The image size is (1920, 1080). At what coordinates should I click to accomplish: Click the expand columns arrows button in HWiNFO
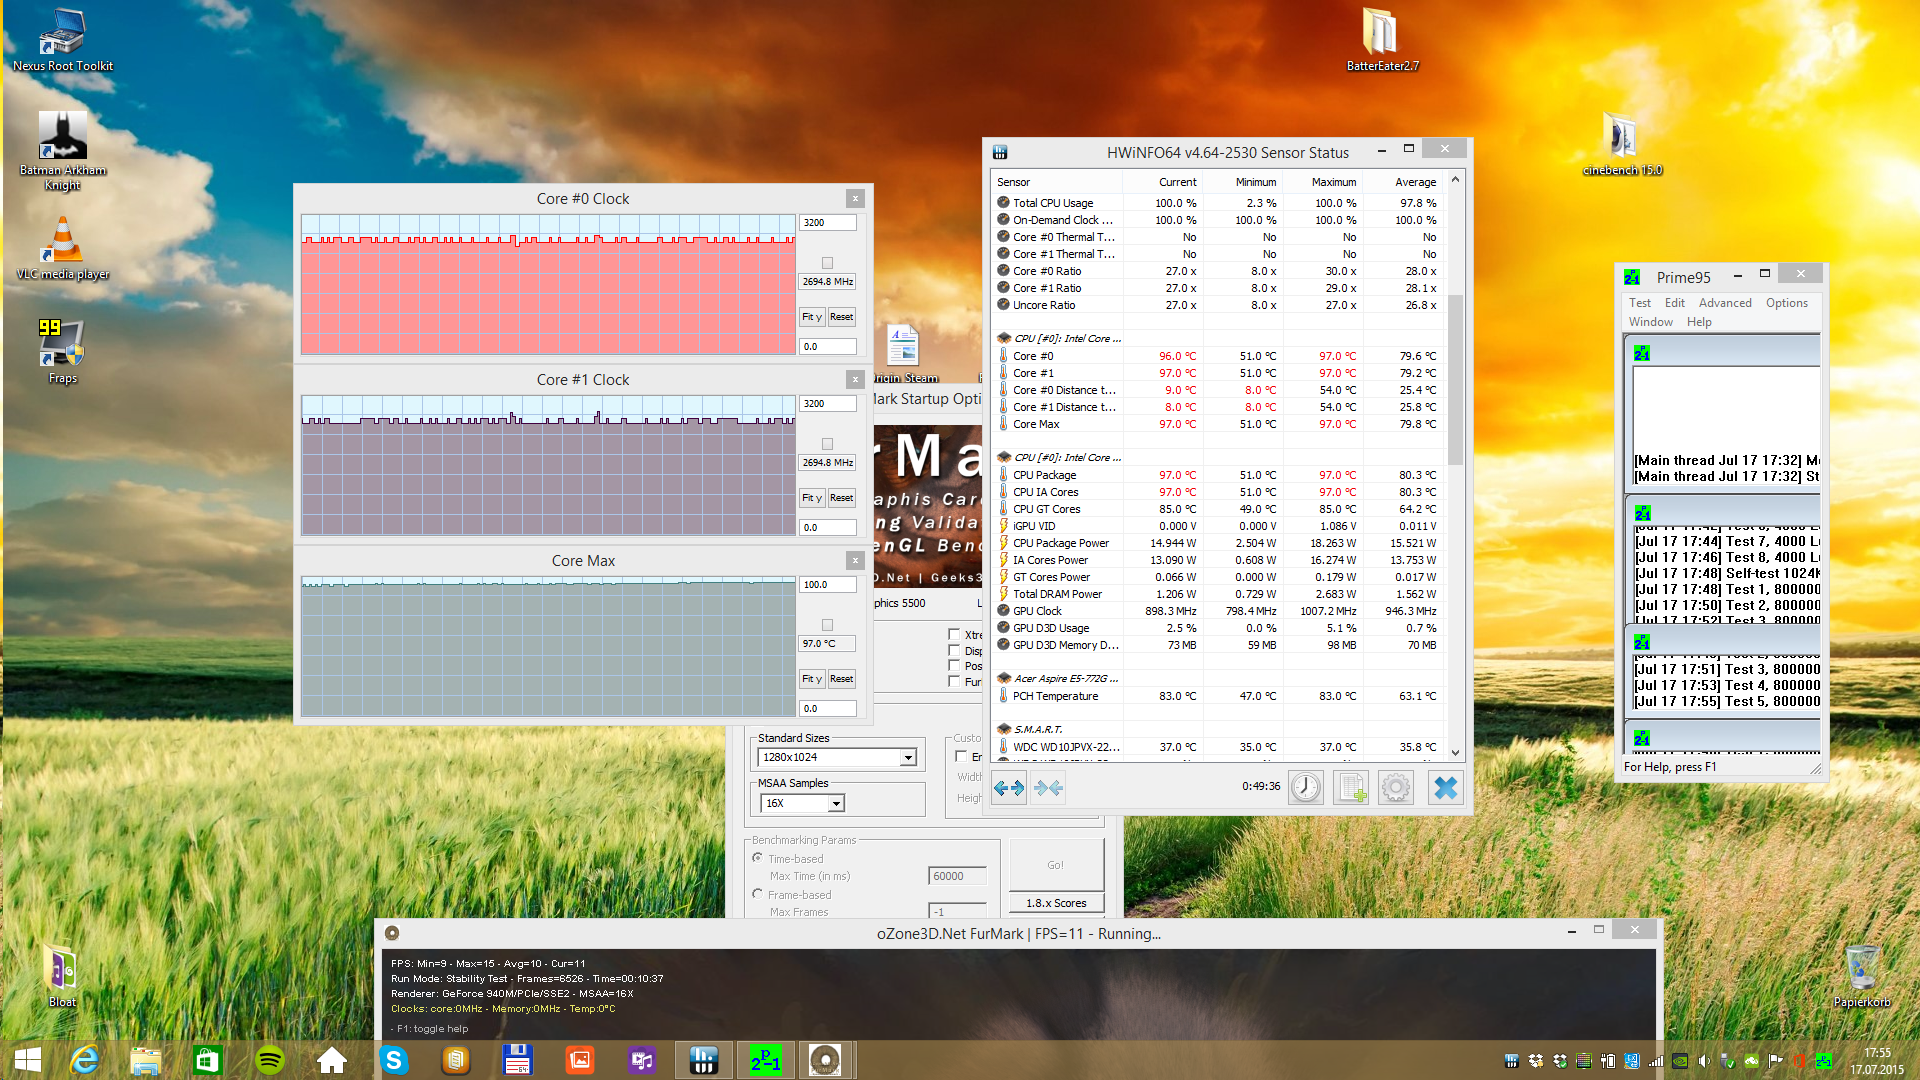[x=1009, y=788]
